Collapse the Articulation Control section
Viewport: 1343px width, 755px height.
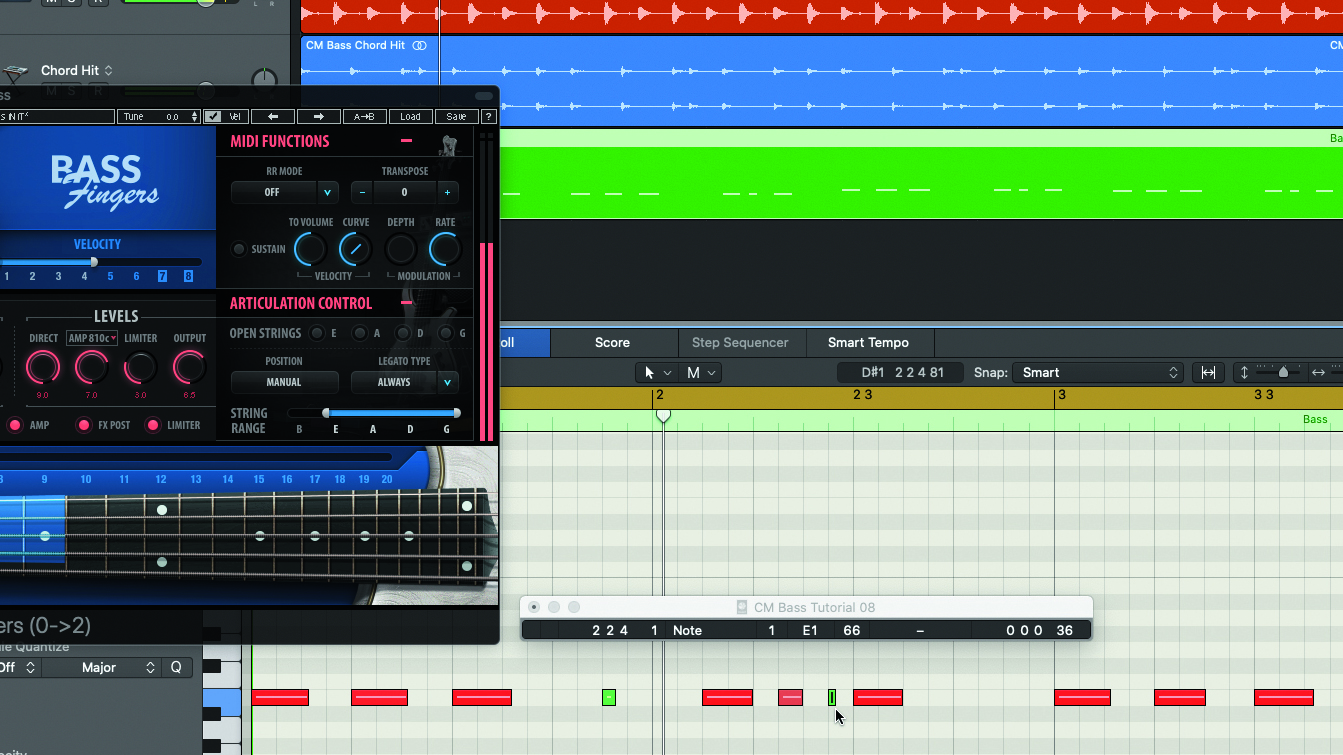pos(406,302)
